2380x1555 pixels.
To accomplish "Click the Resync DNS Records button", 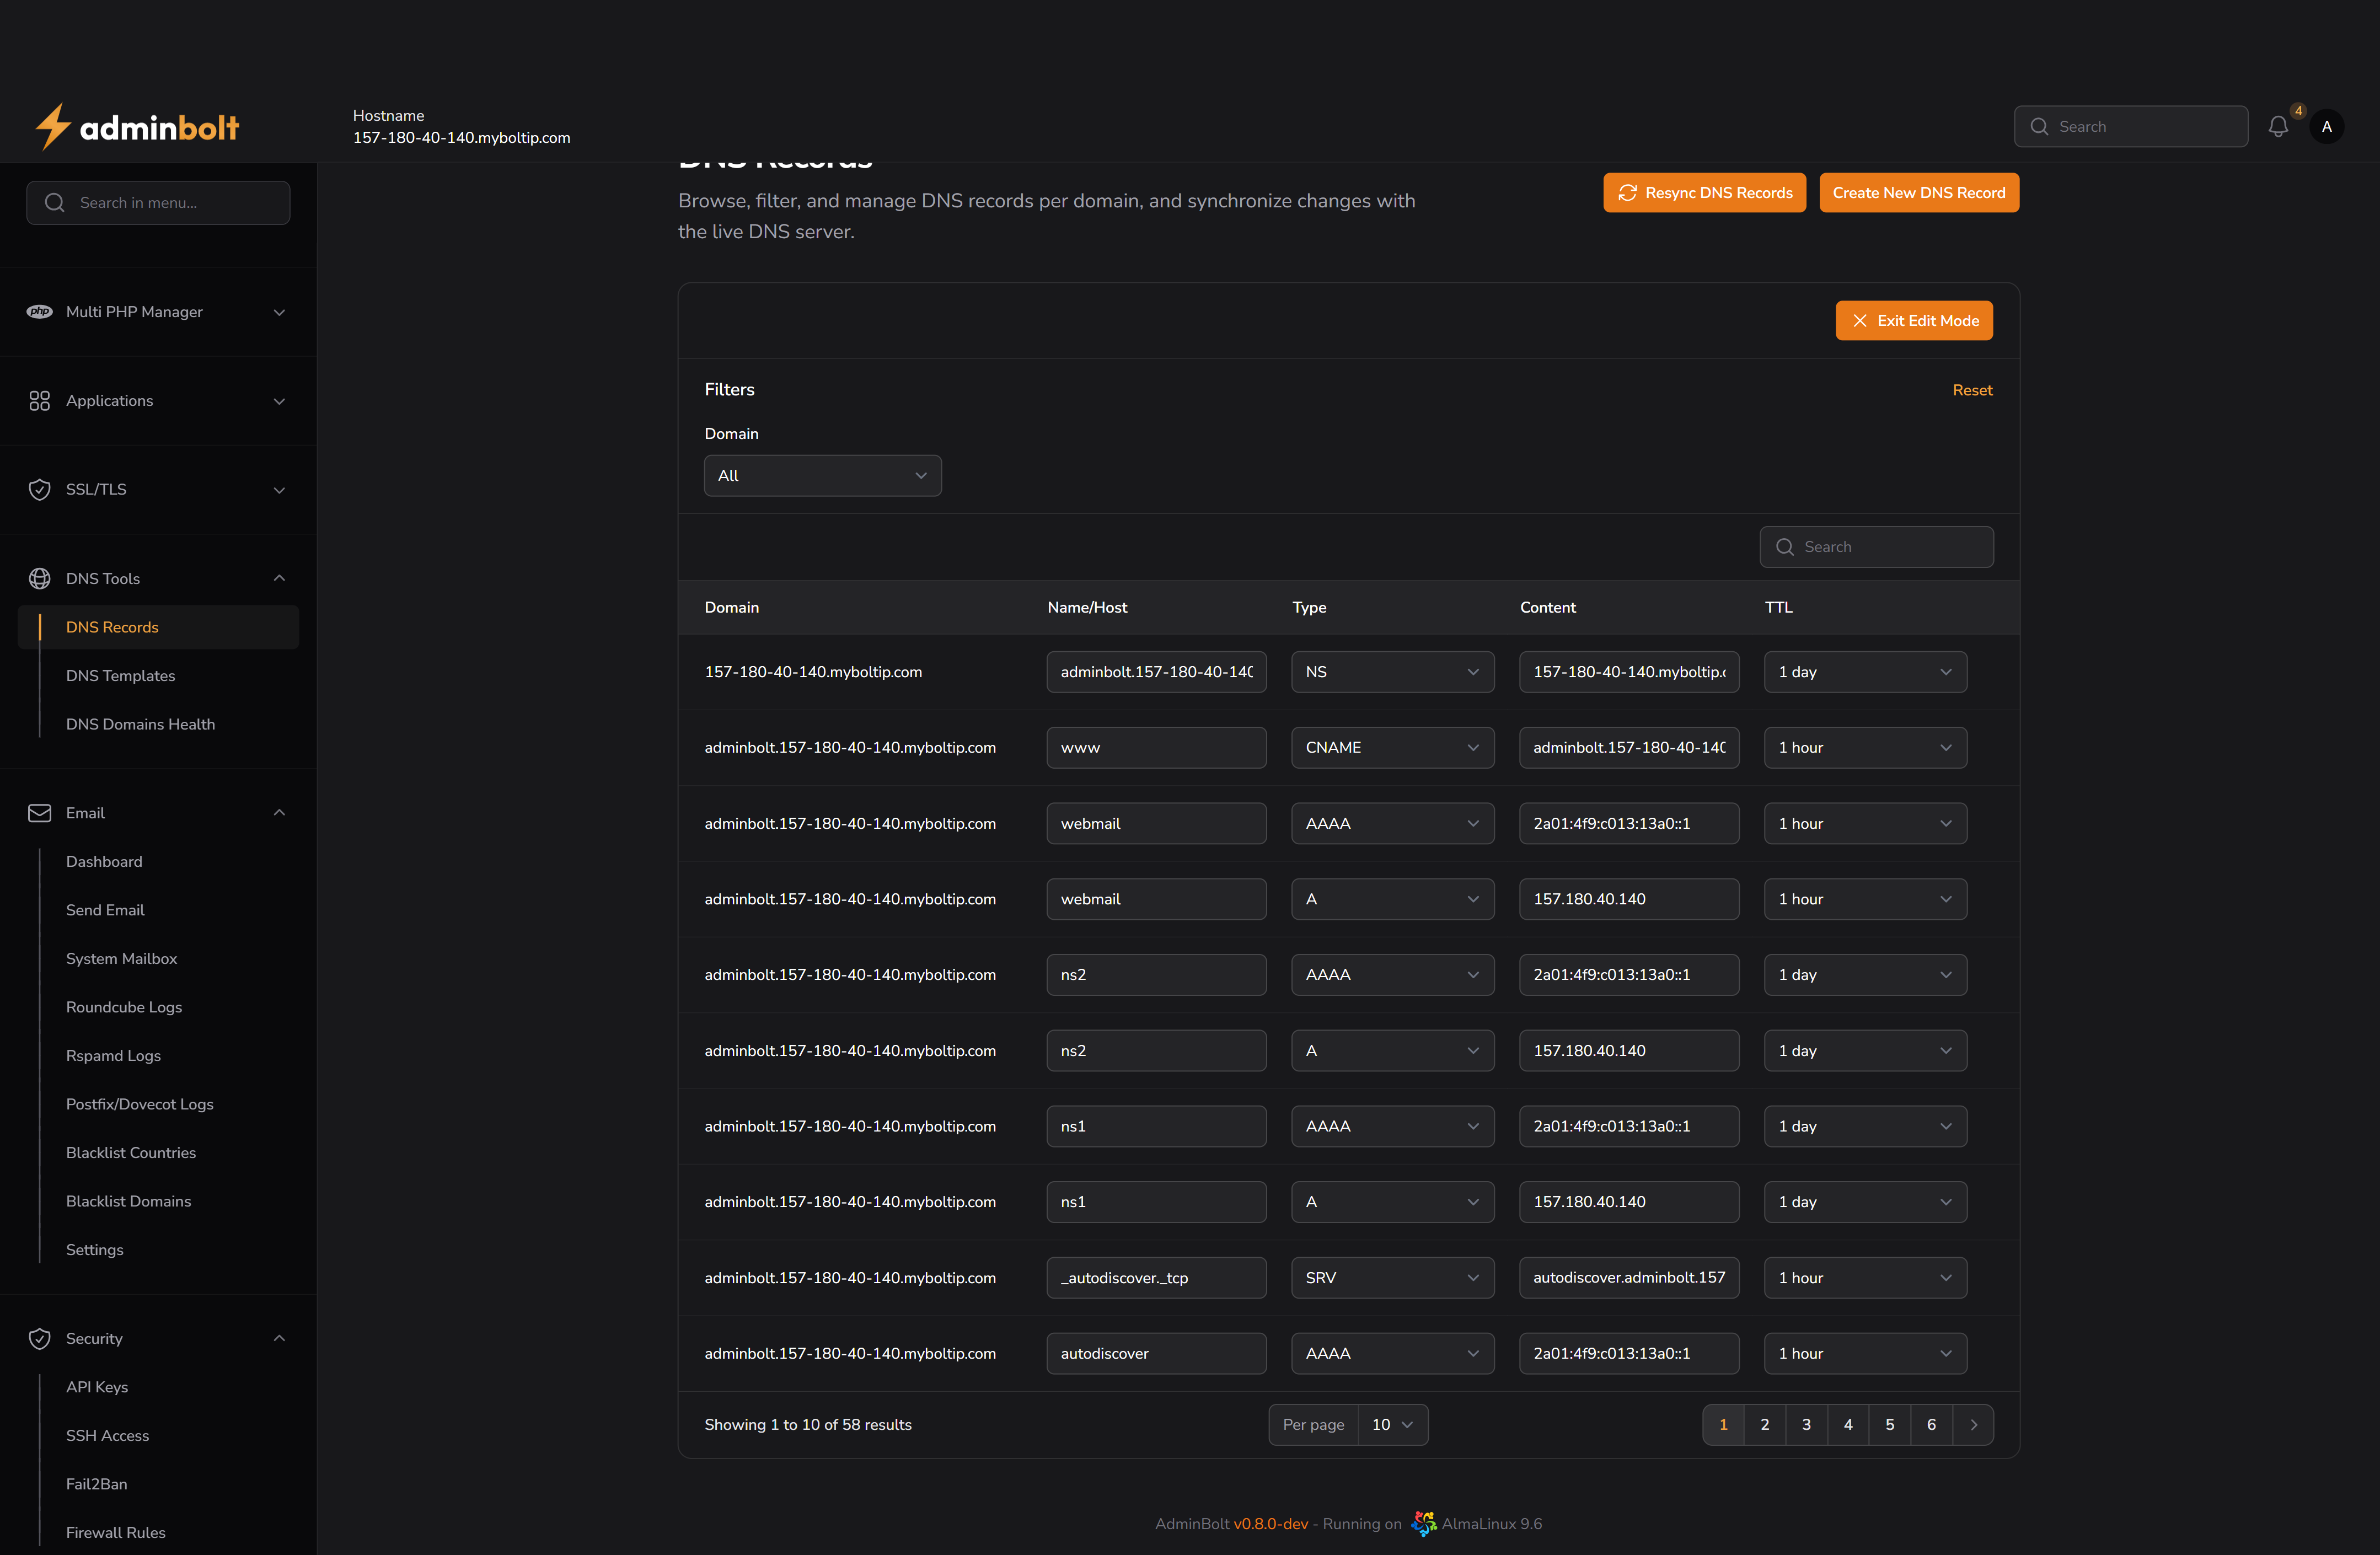I will [1704, 192].
